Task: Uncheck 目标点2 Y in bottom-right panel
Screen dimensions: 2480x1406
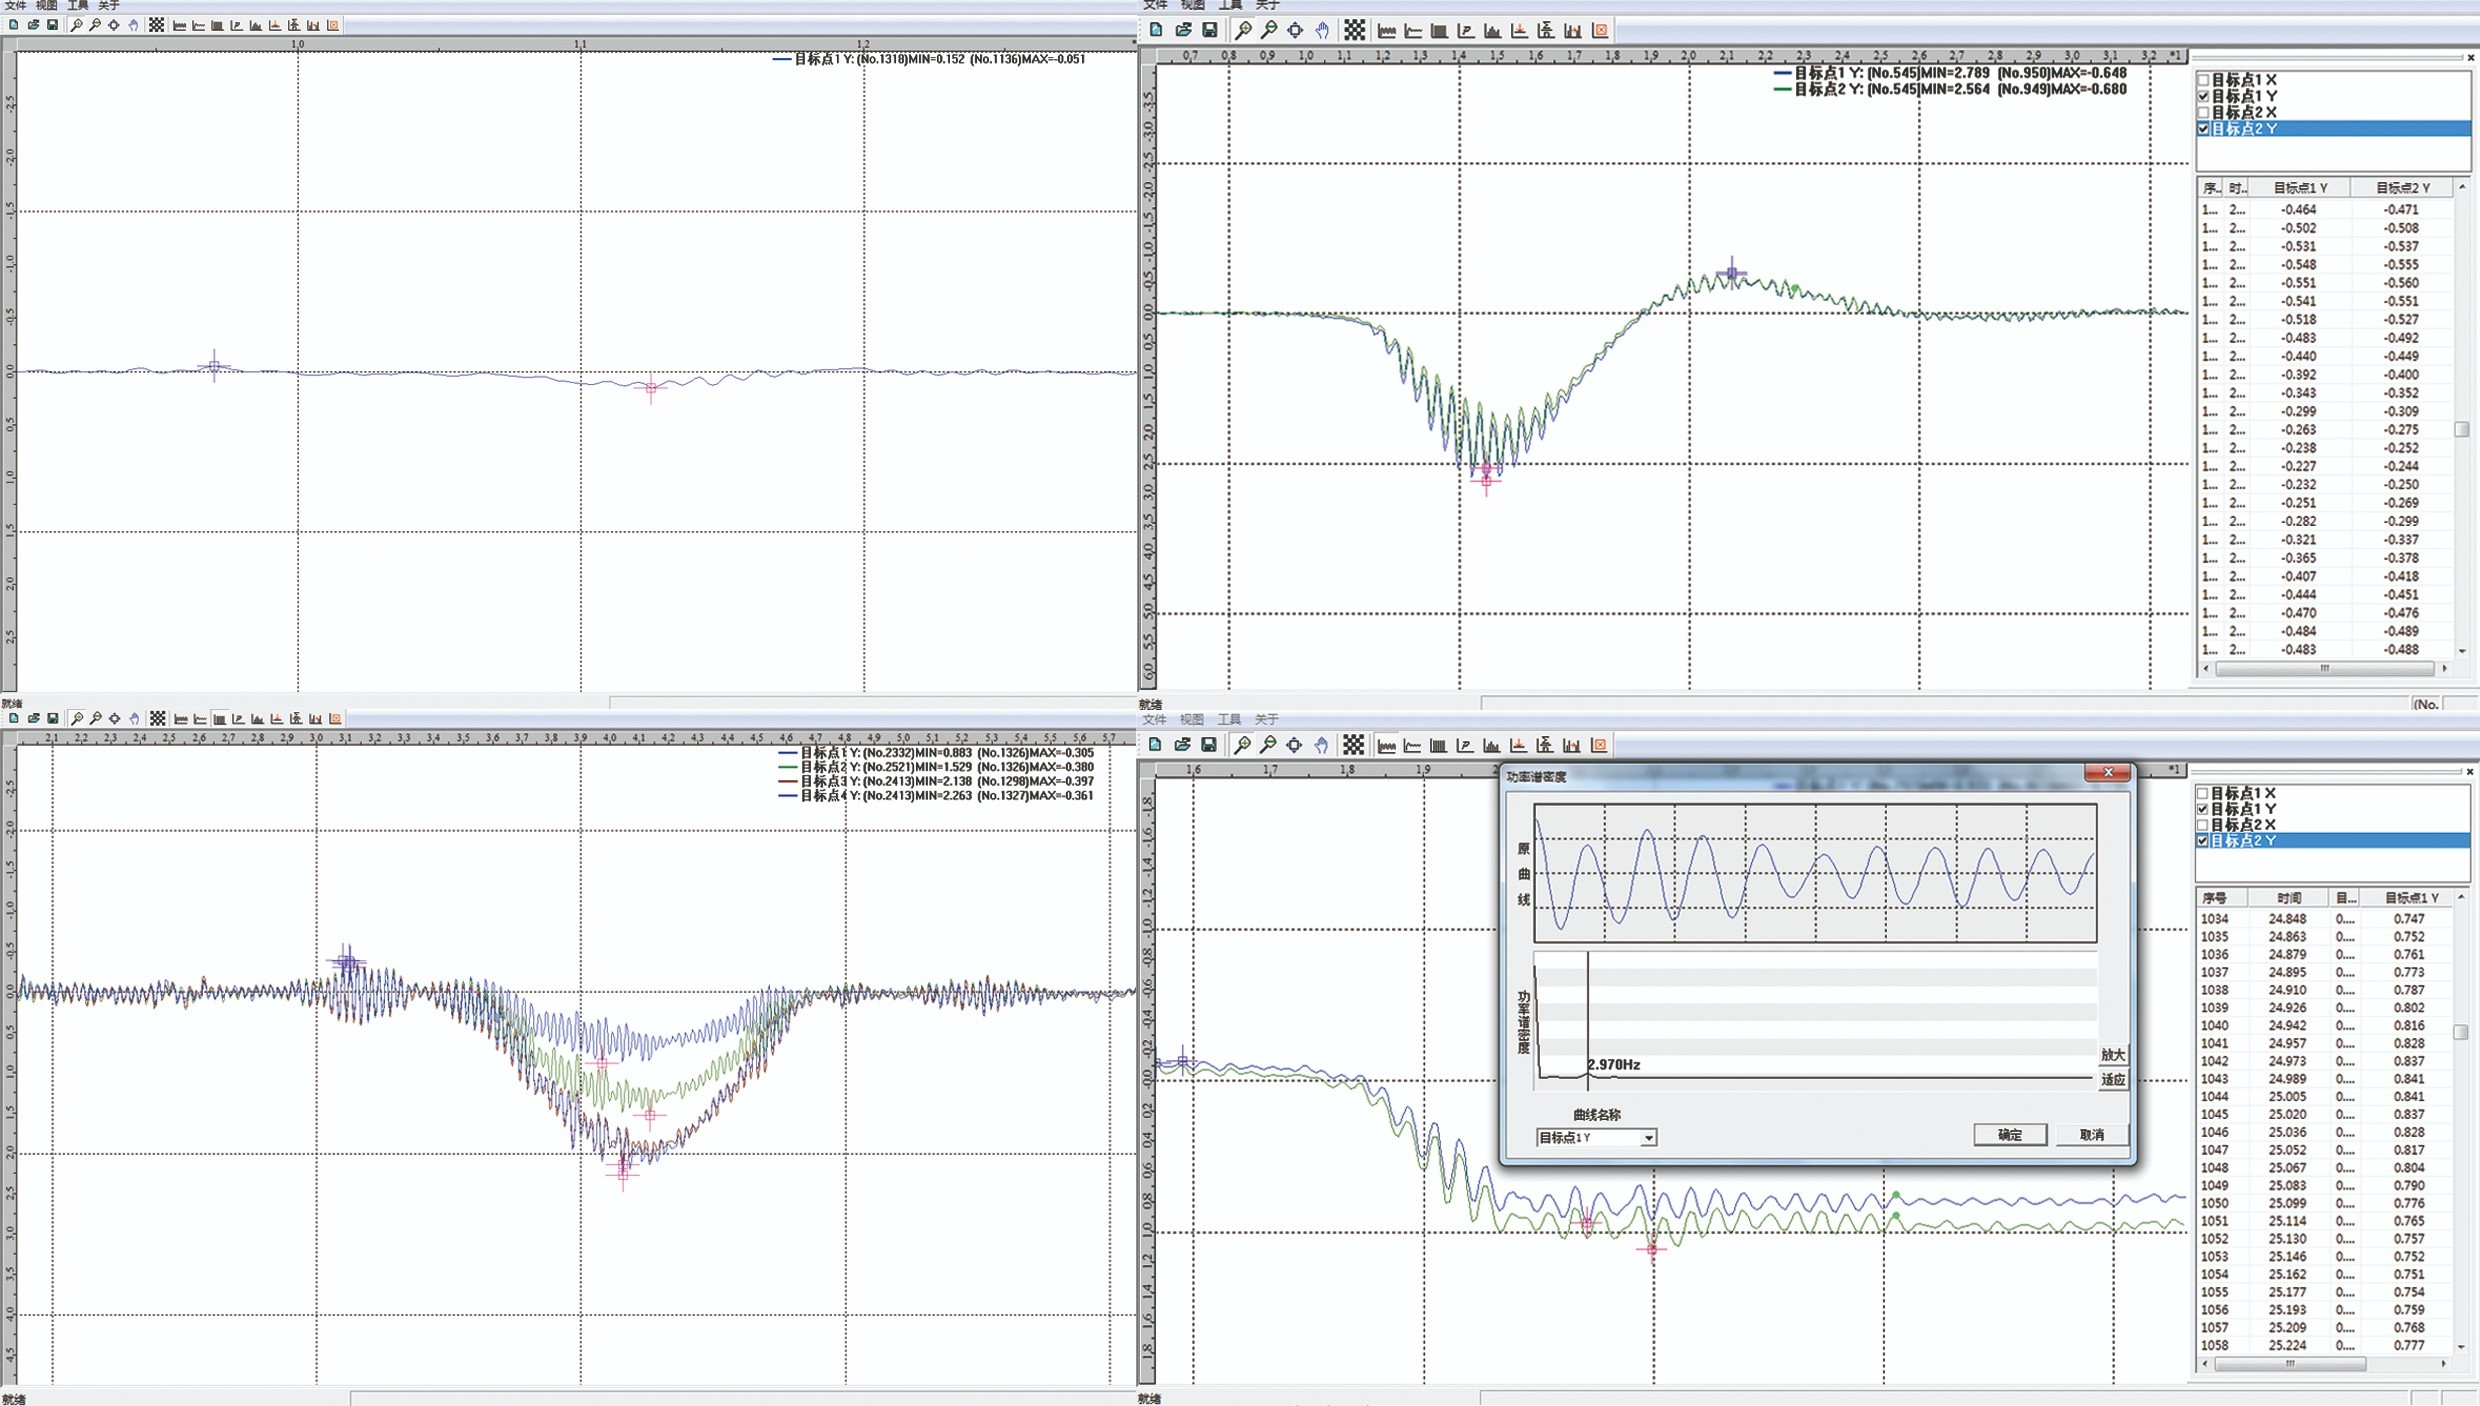Action: (2203, 841)
